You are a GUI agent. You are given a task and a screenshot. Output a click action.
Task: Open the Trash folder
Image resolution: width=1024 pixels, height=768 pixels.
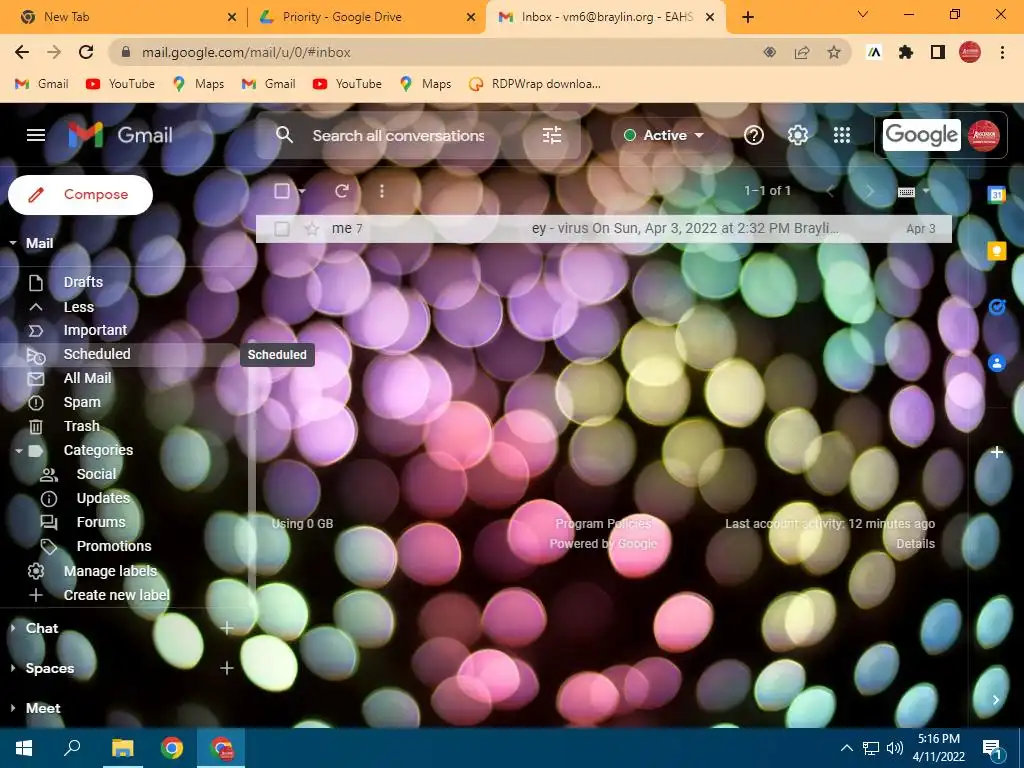tap(82, 426)
